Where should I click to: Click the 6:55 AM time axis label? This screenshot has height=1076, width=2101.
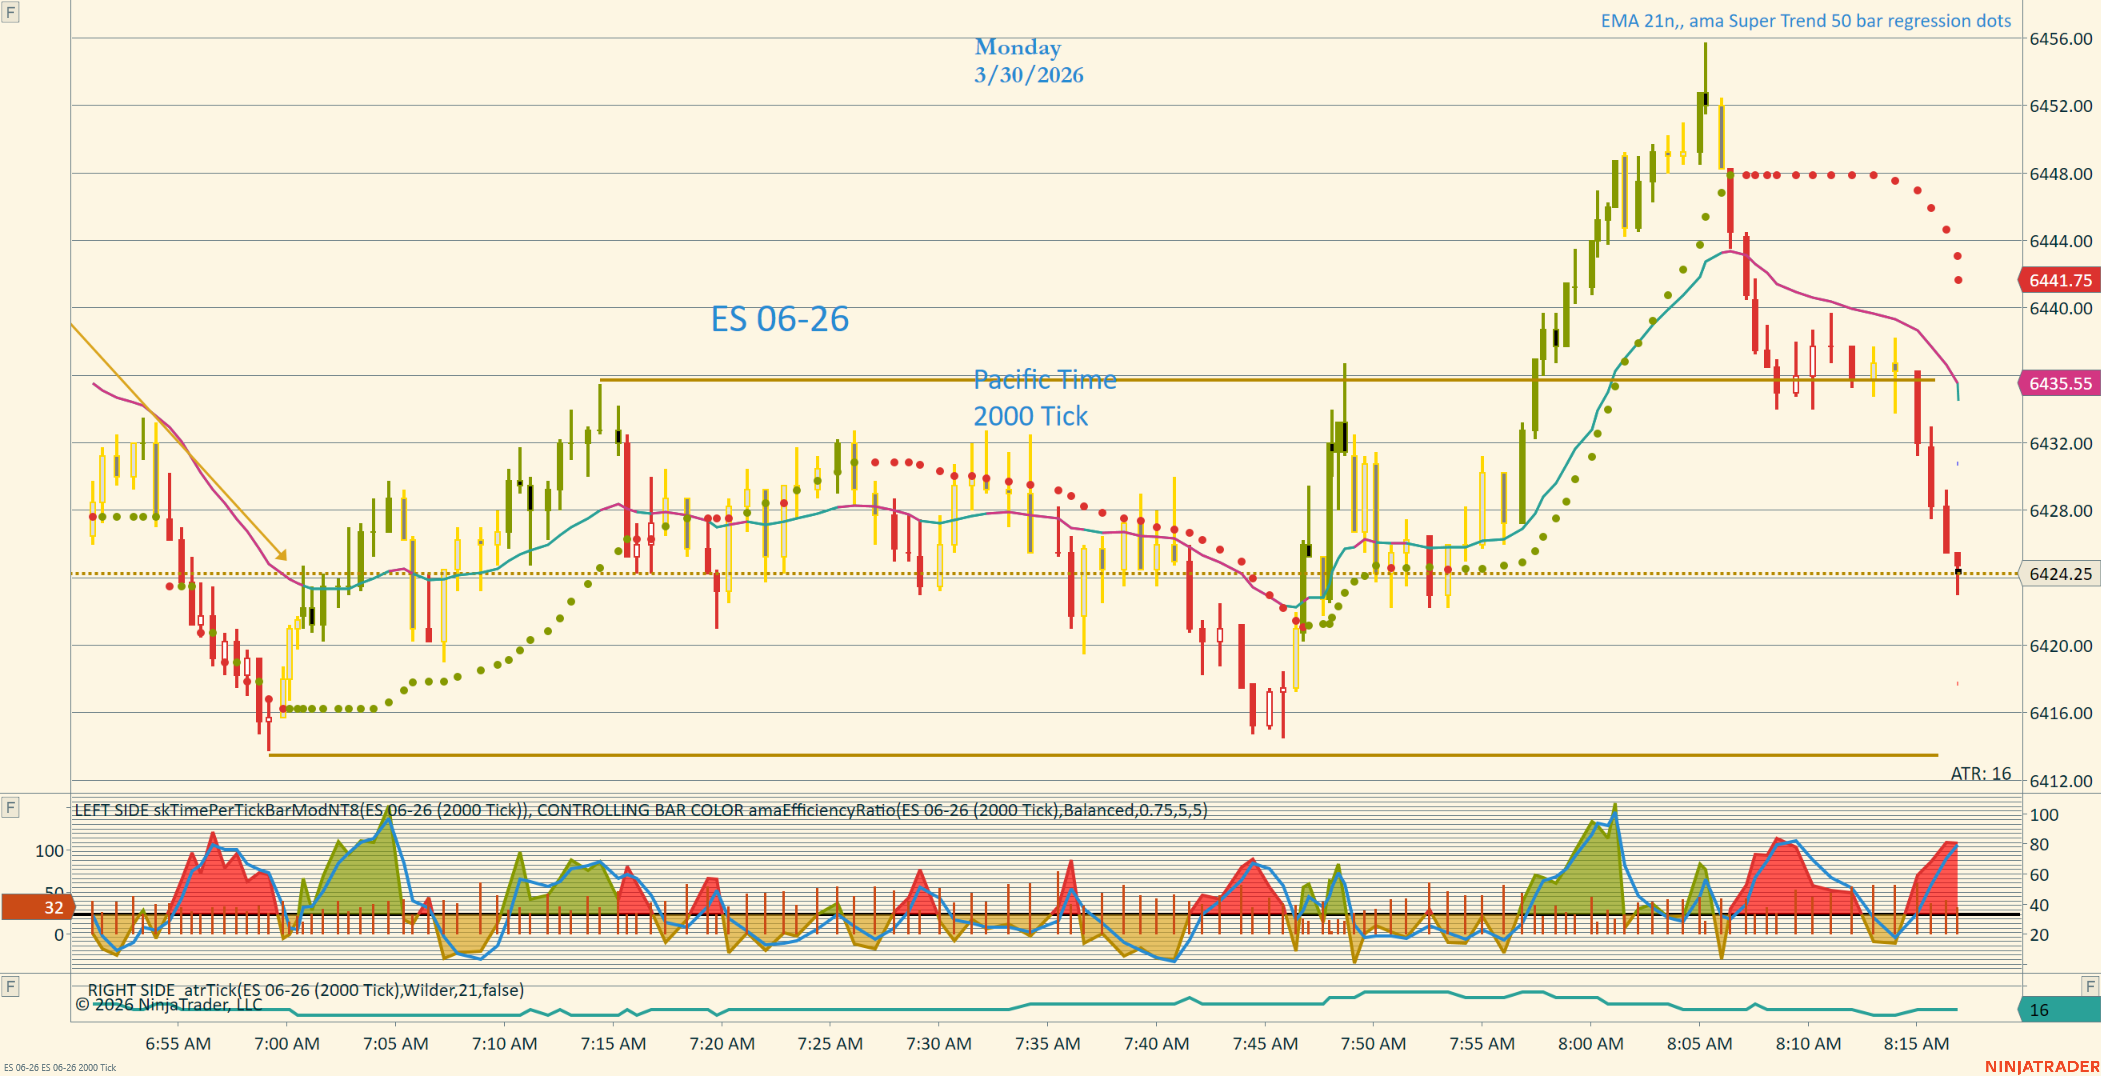click(x=178, y=1044)
